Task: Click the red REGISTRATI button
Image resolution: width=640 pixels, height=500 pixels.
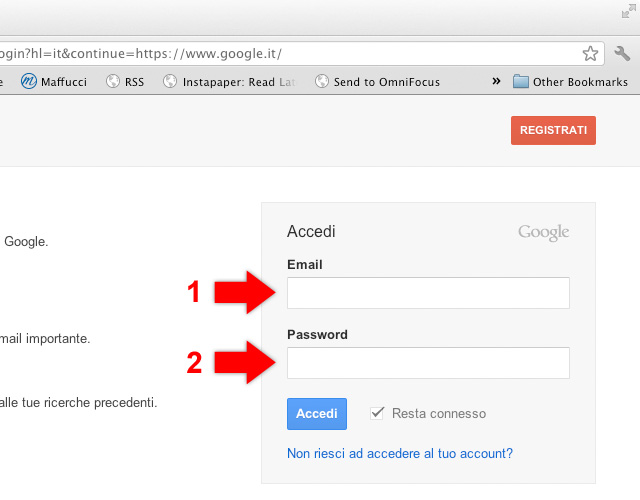Action: pyautogui.click(x=553, y=131)
